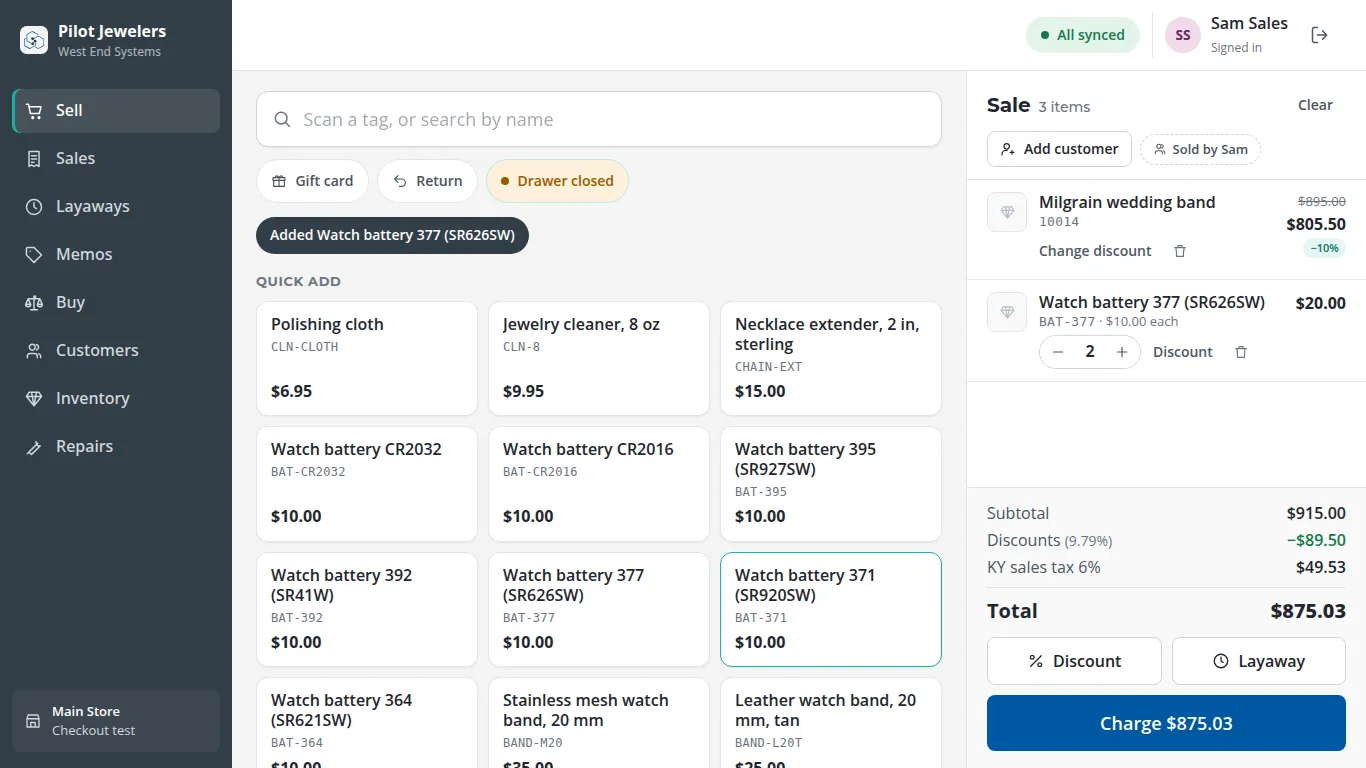Click the Layaway button
This screenshot has height=768, width=1366.
(1259, 661)
